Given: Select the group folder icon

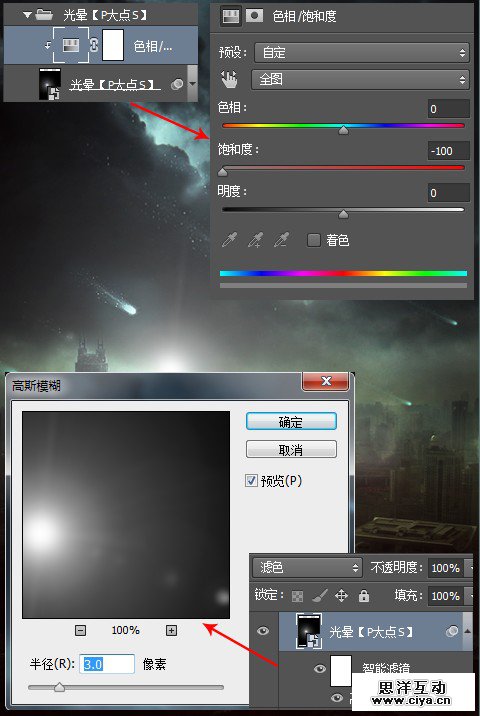Looking at the screenshot, I should (x=44, y=15).
